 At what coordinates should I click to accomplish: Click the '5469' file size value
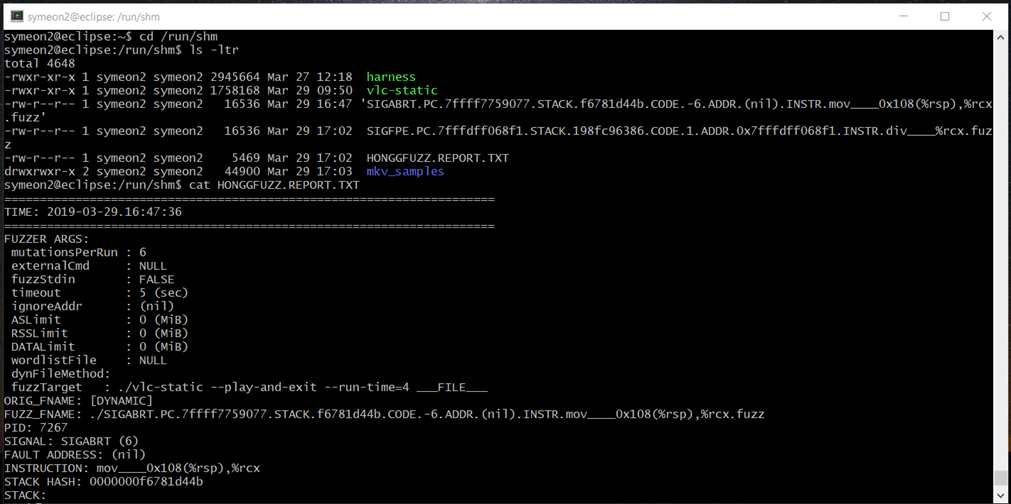[x=246, y=159]
